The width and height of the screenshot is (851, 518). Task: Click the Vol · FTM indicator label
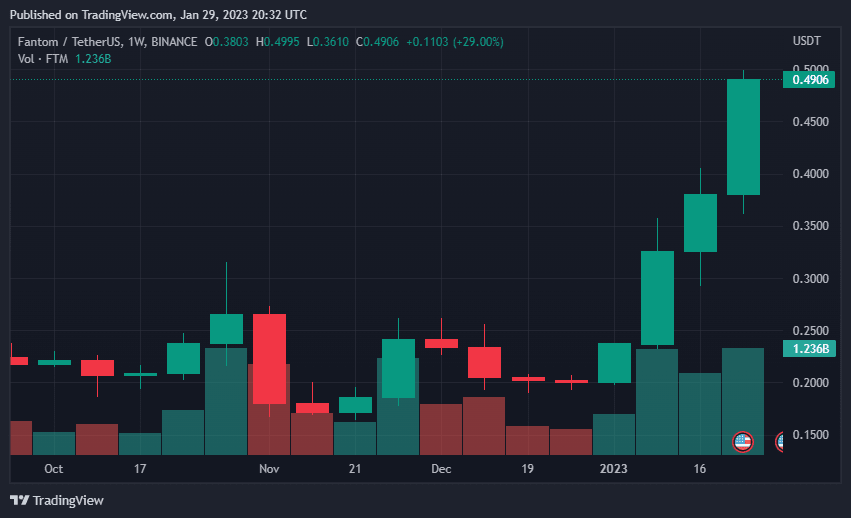click(x=43, y=59)
